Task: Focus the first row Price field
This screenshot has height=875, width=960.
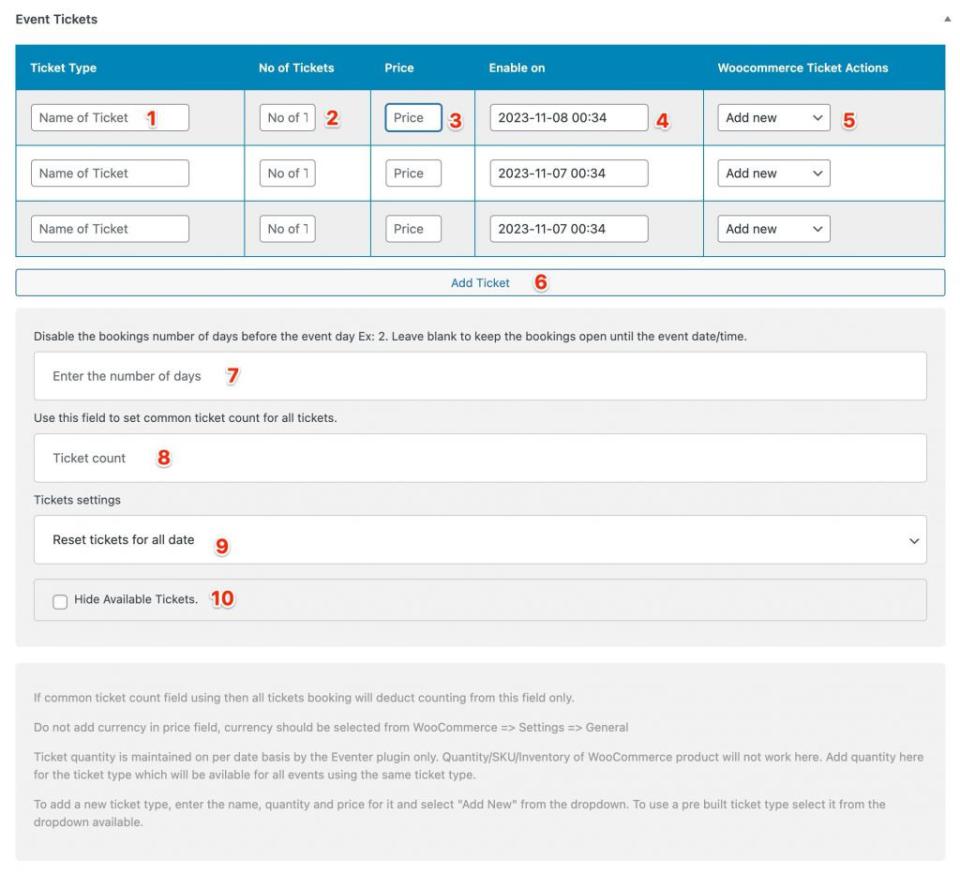Action: click(x=413, y=118)
